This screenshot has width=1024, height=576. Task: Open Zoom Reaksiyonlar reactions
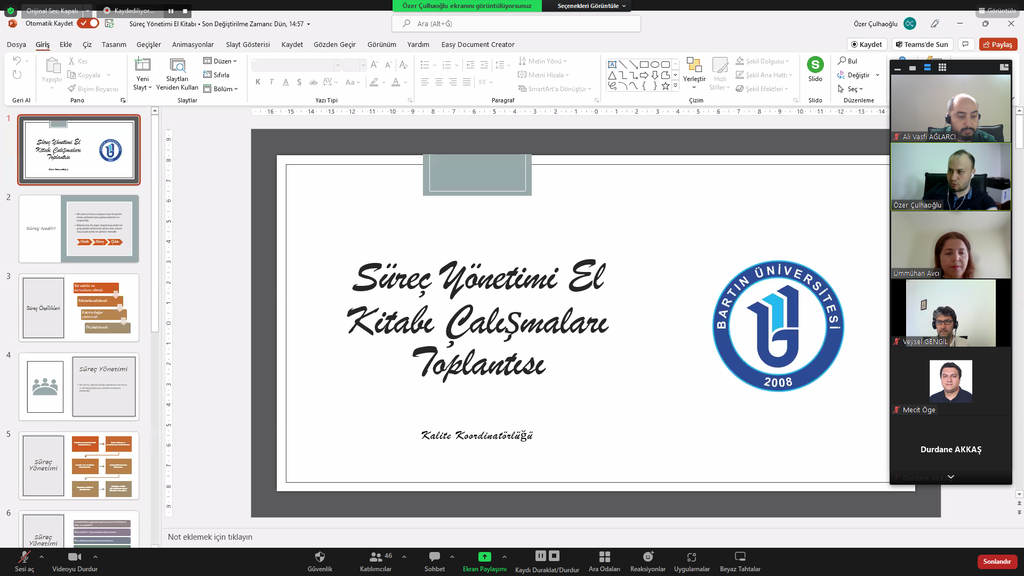pos(648,562)
